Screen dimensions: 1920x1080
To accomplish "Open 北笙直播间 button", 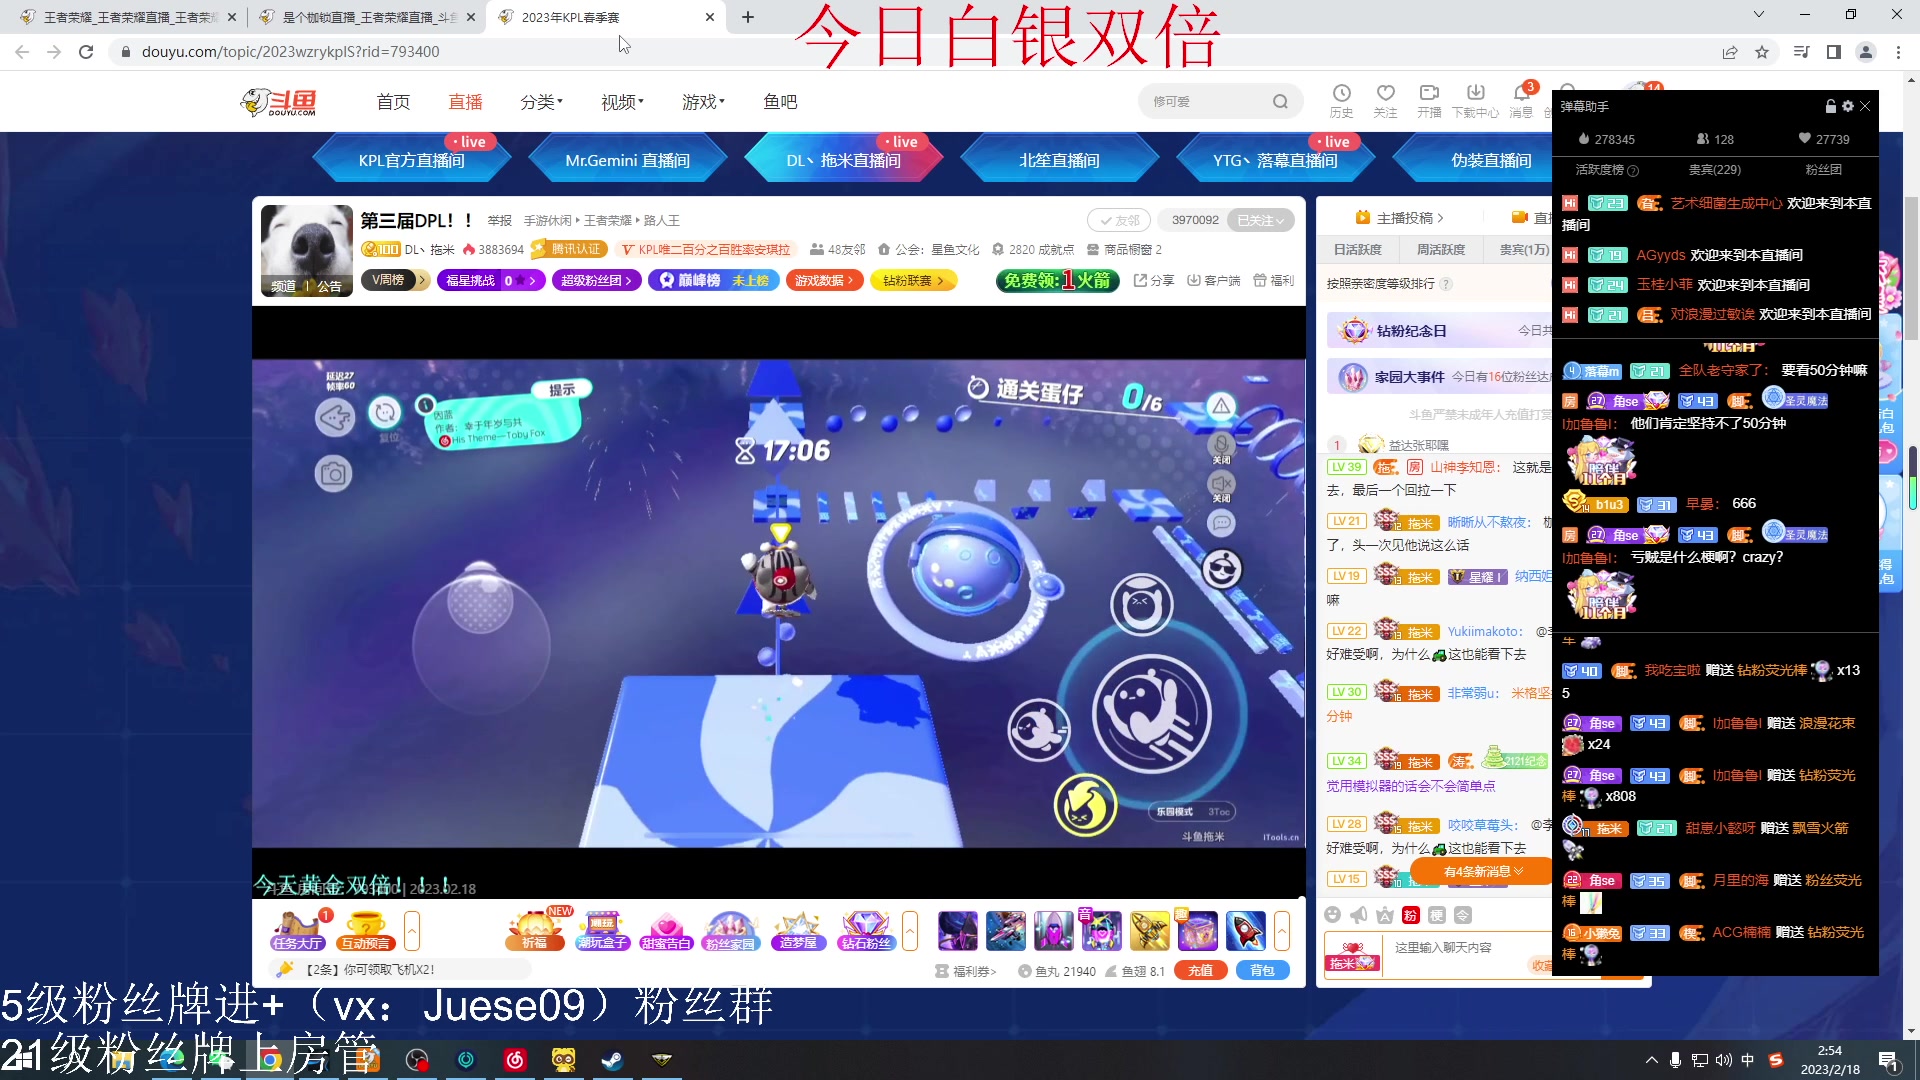I will pyautogui.click(x=1060, y=160).
